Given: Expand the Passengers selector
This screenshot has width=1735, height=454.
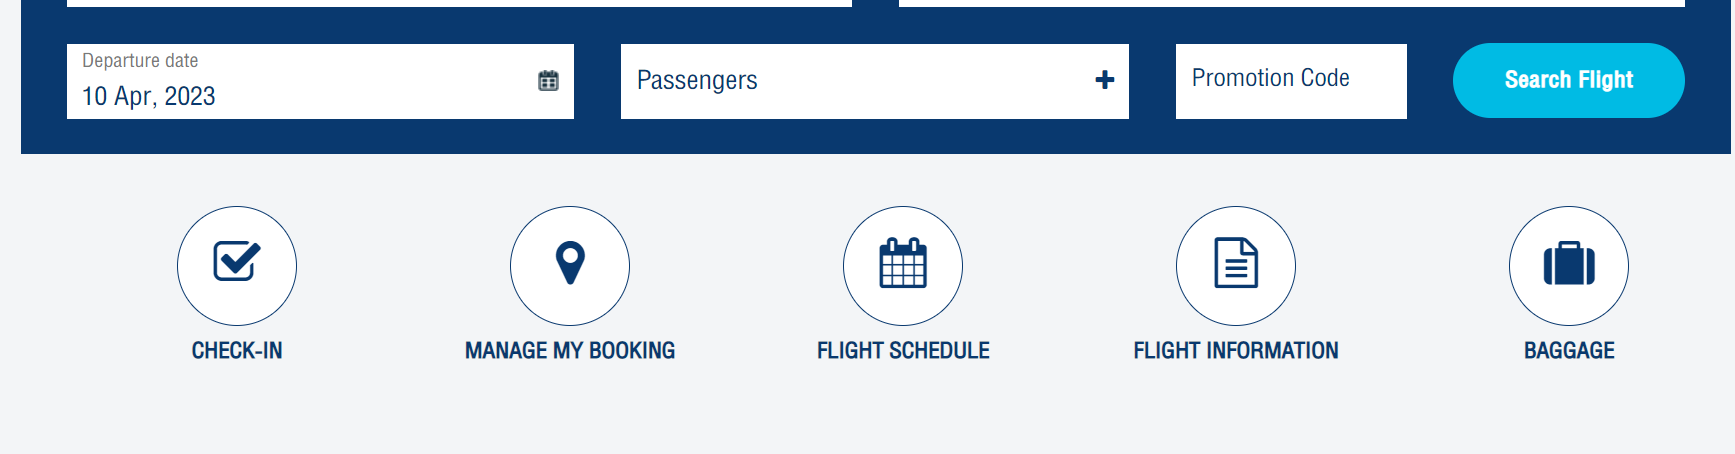Looking at the screenshot, I should (x=875, y=81).
